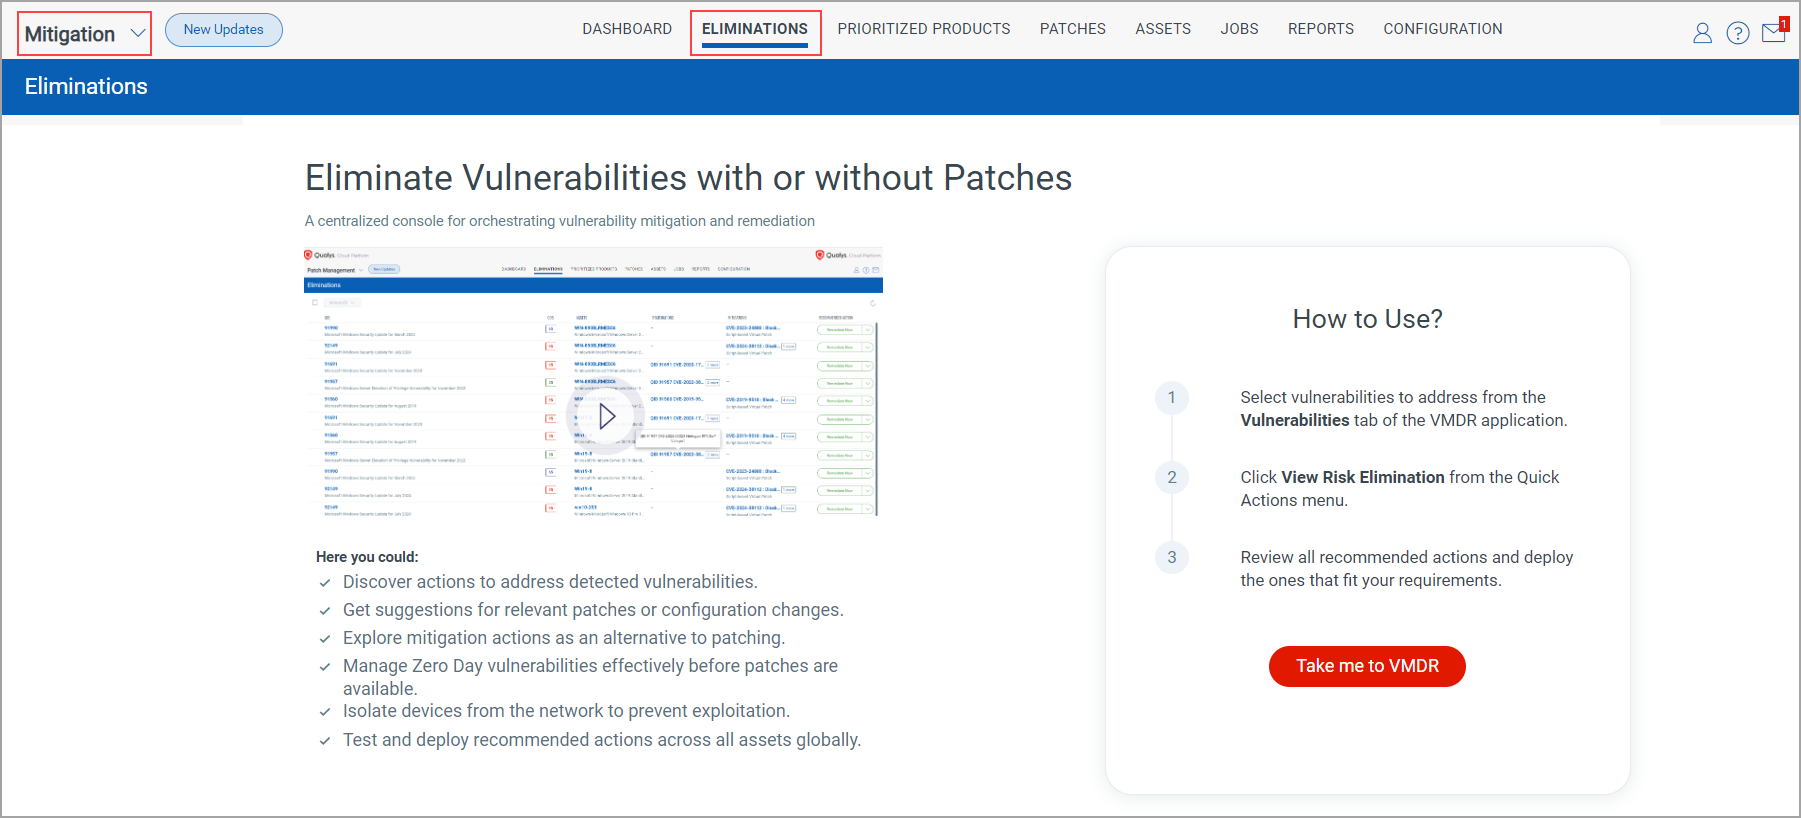Viewport: 1801px width, 818px height.
Task: Click the 'How to Use?' heading
Action: point(1367,319)
